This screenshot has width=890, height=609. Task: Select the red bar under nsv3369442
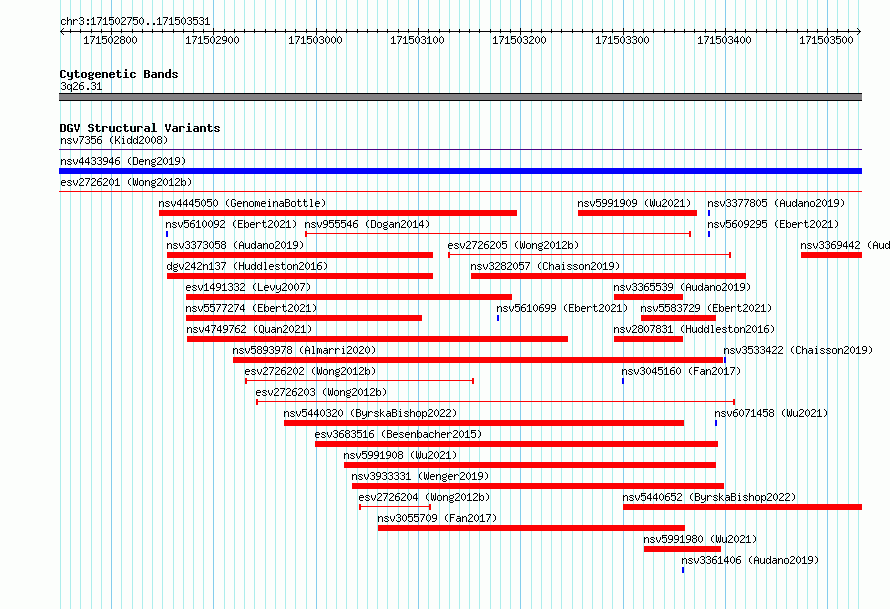coord(832,255)
